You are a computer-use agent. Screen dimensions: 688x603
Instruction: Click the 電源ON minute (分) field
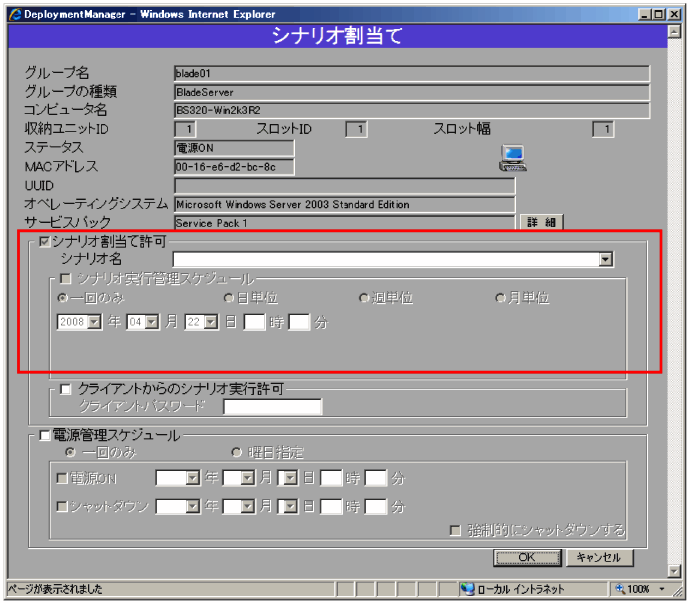pyautogui.click(x=376, y=478)
